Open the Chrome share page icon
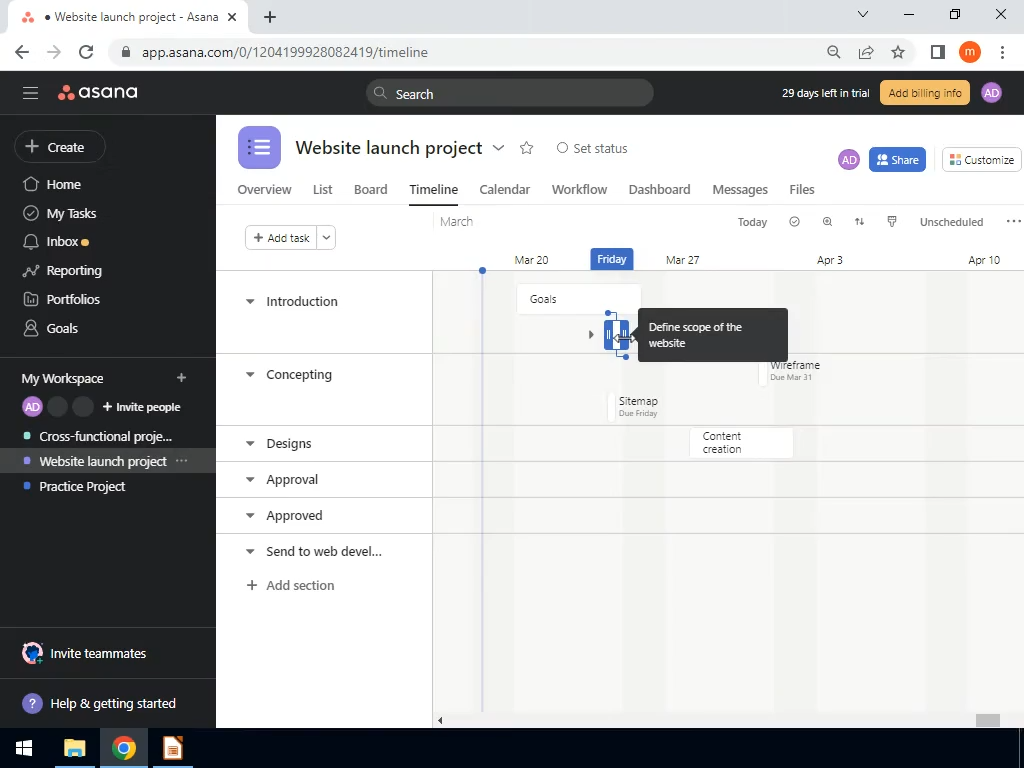The height and width of the screenshot is (768, 1024). 866,52
